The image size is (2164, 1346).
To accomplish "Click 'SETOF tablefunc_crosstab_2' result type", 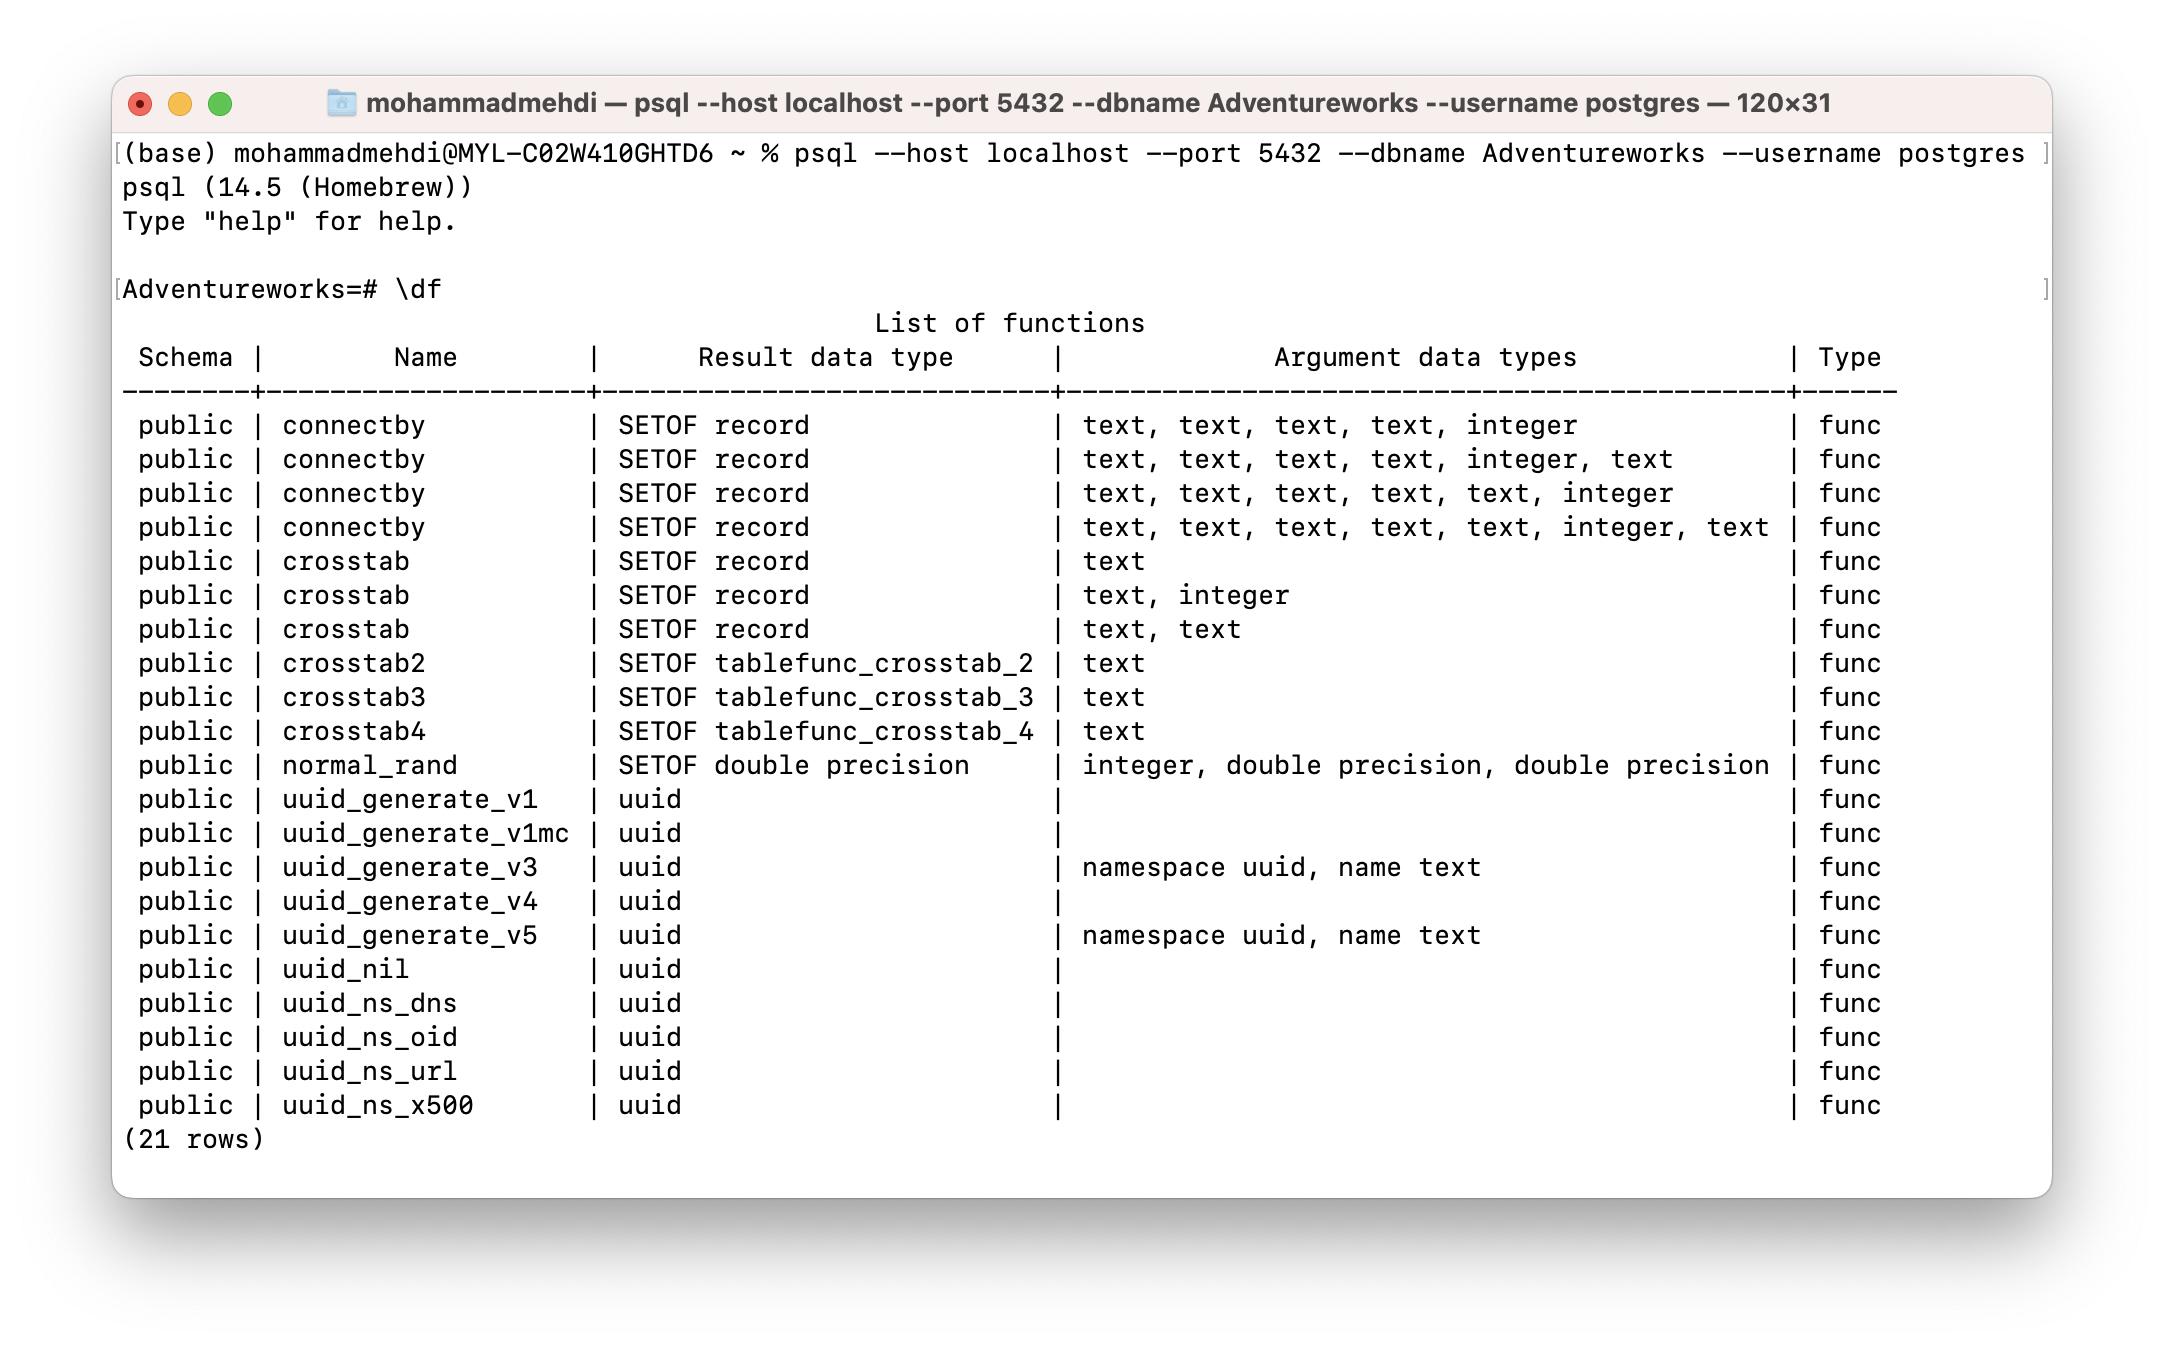I will (826, 664).
